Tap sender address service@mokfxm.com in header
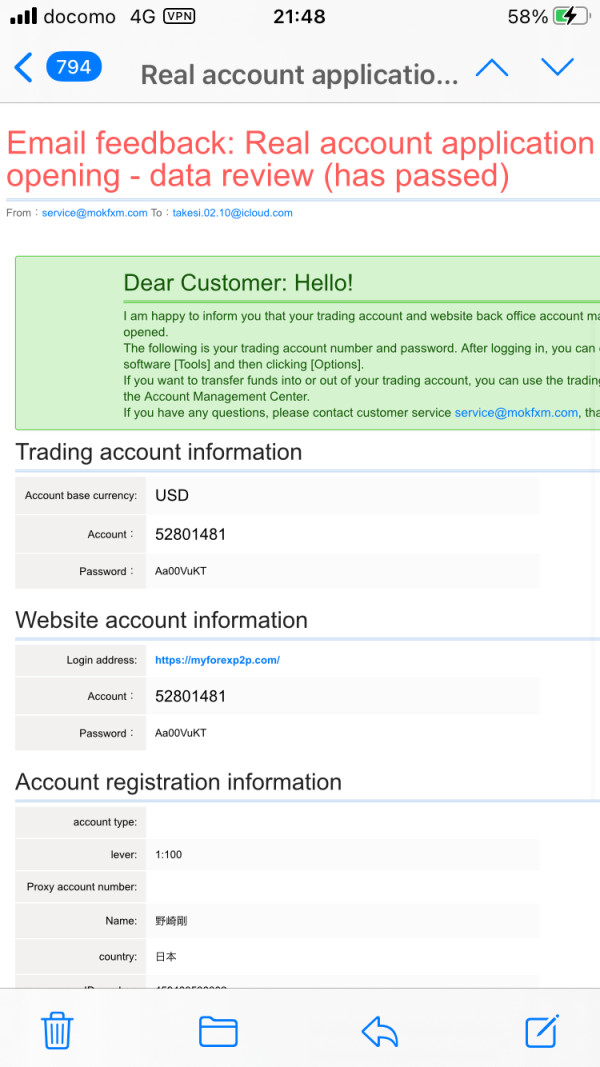The image size is (600, 1067). point(95,213)
